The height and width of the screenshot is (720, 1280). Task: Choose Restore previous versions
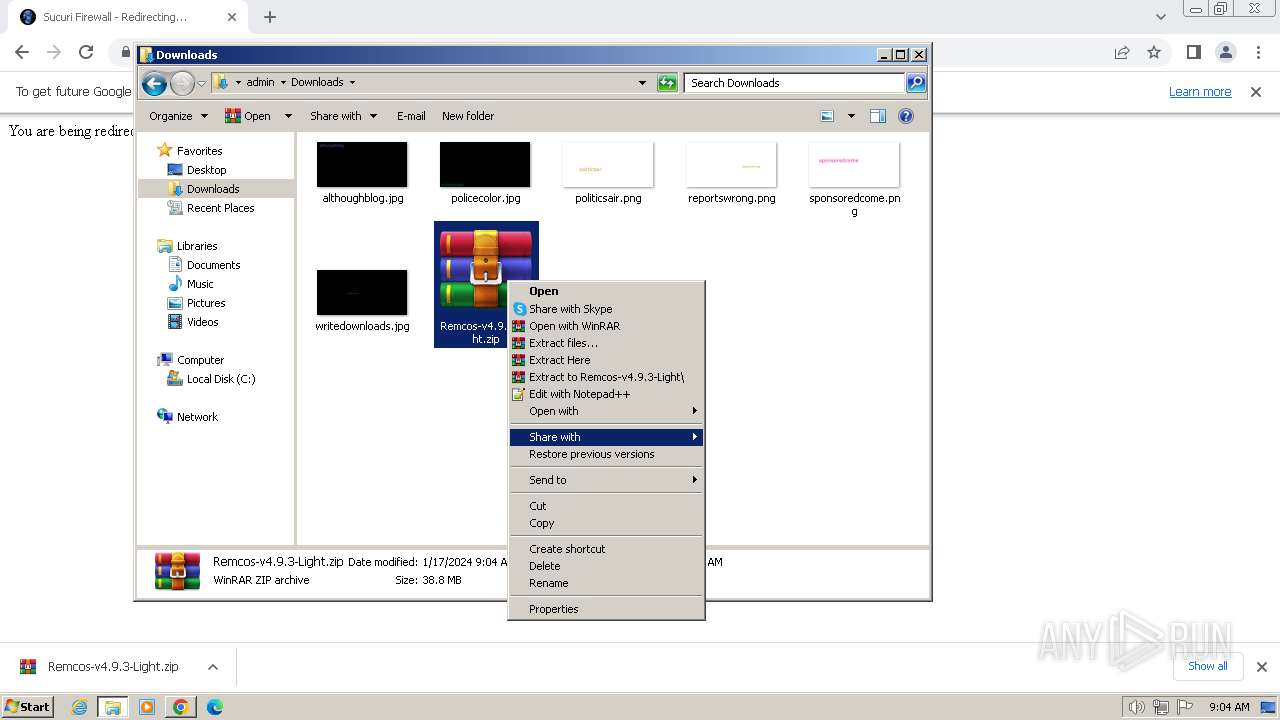(606, 454)
